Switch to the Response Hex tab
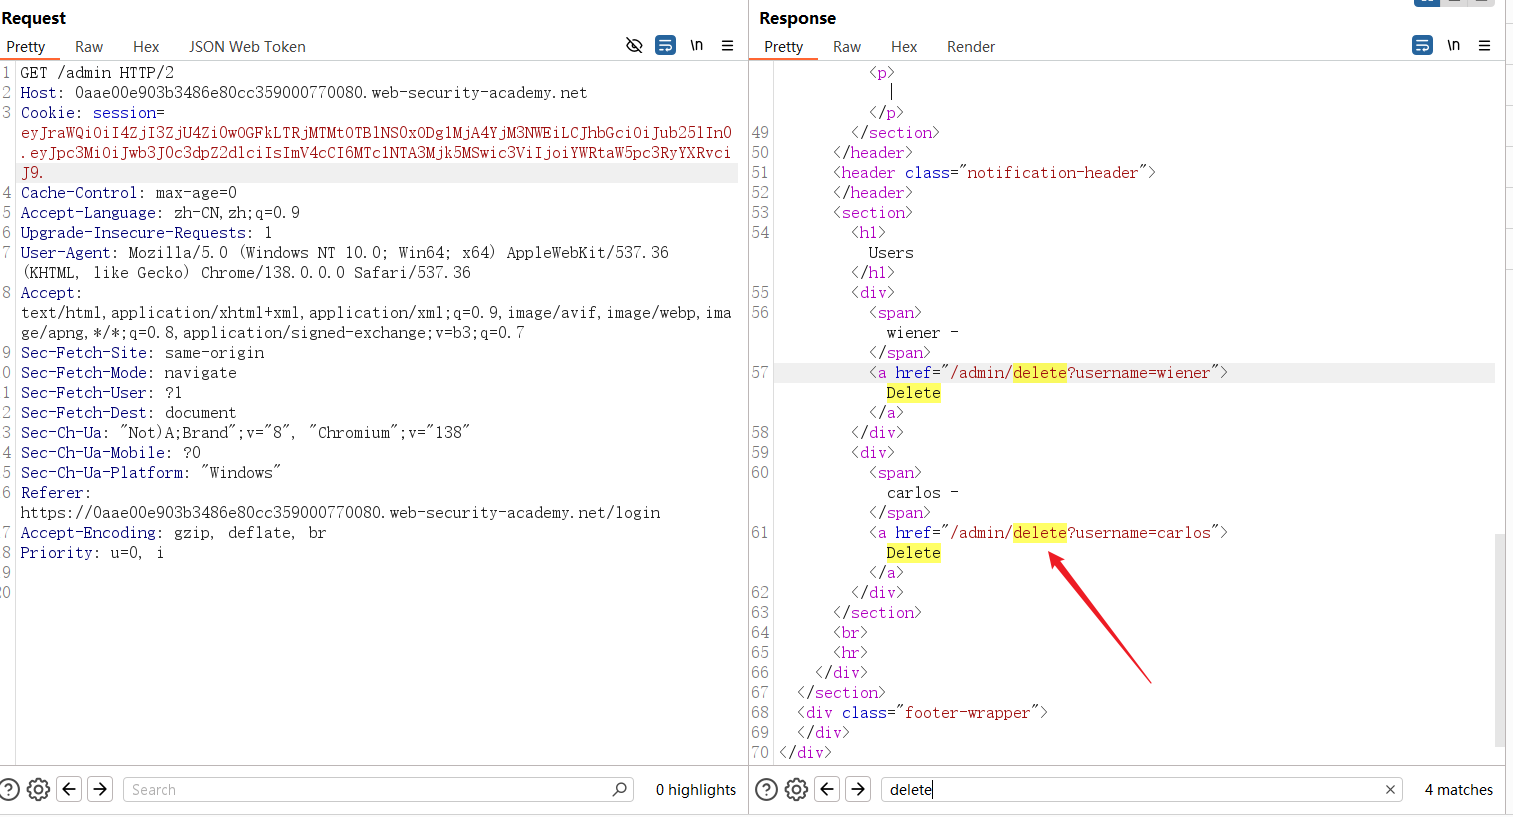This screenshot has height=817, width=1513. point(904,47)
